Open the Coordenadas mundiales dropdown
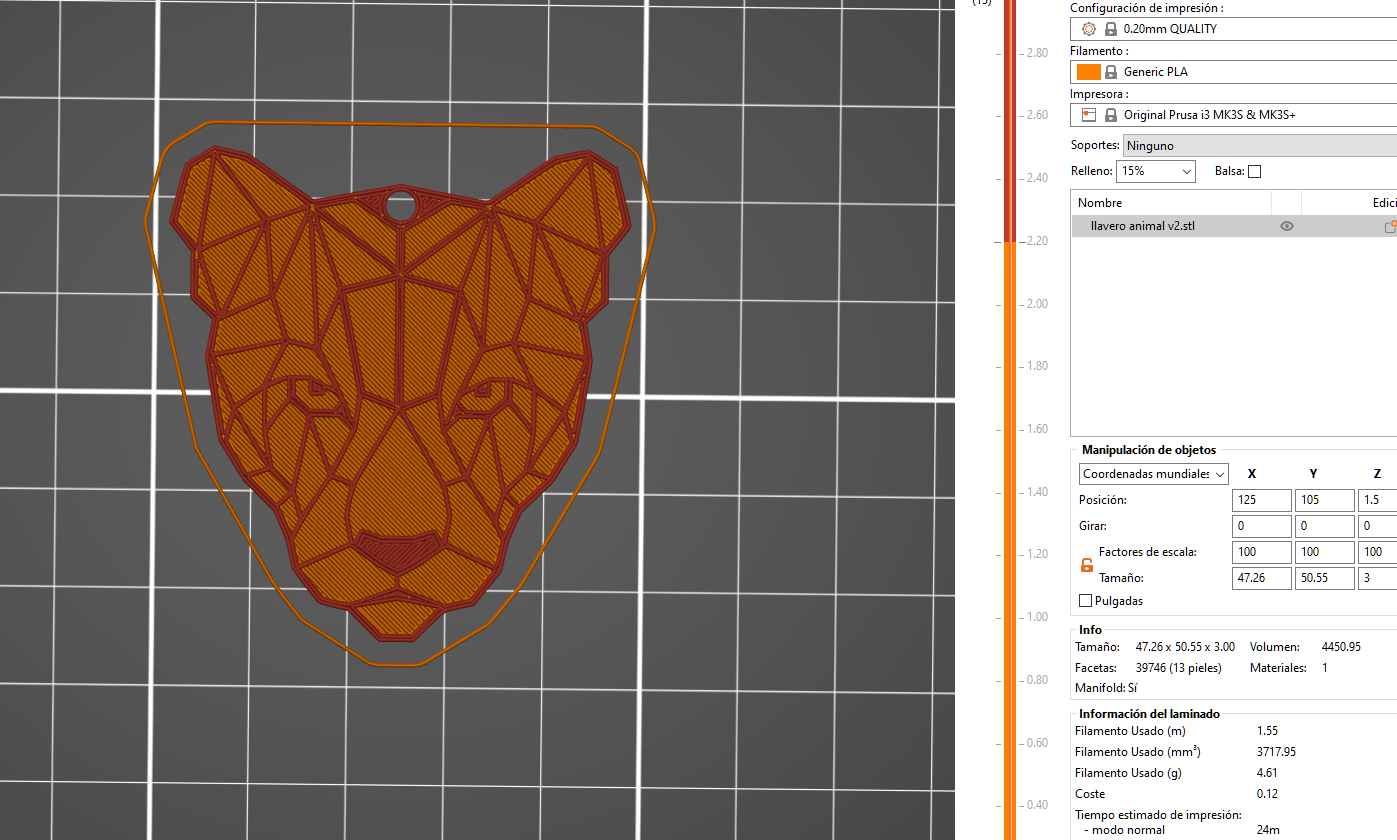The width and height of the screenshot is (1397, 840). point(1154,474)
